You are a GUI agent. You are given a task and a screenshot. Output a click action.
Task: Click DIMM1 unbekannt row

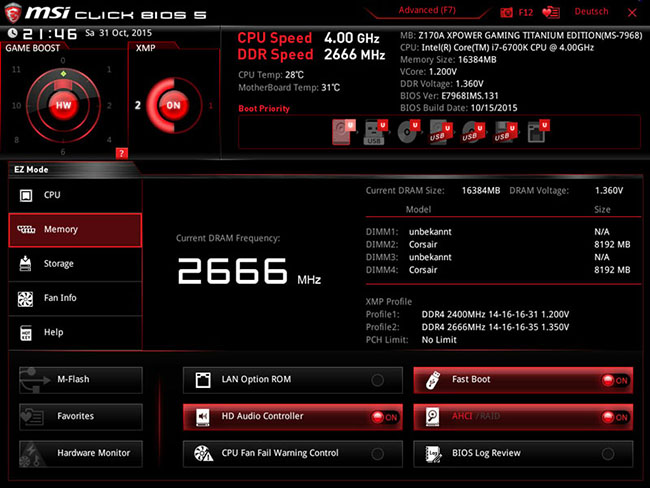[x=498, y=232]
